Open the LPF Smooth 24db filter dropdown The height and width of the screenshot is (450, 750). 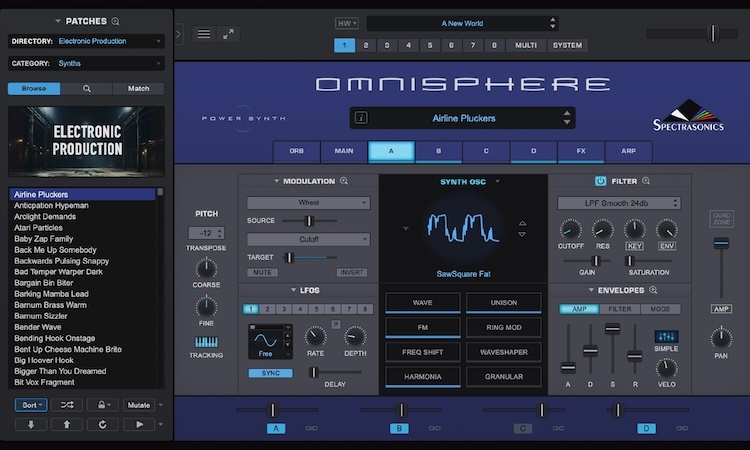618,203
